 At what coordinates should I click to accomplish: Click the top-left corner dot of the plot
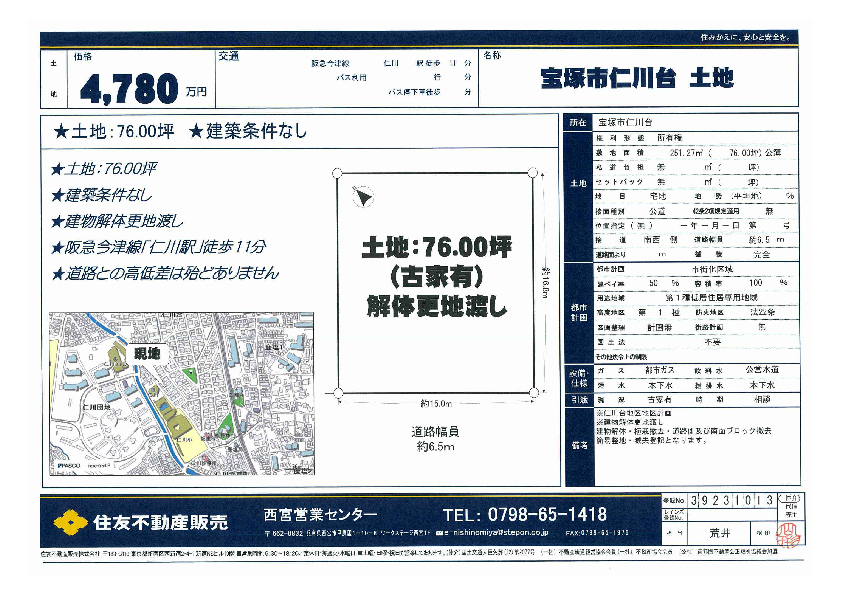[337, 172]
